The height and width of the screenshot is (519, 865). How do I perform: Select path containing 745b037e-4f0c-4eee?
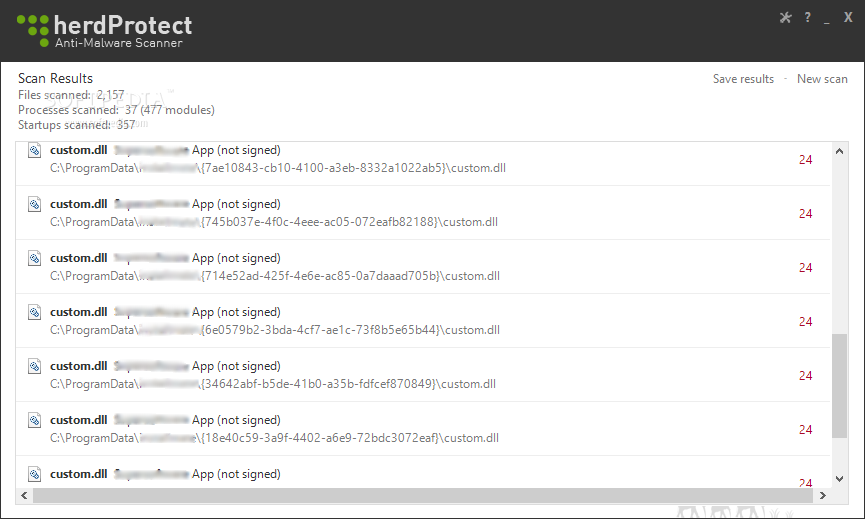coord(274,222)
